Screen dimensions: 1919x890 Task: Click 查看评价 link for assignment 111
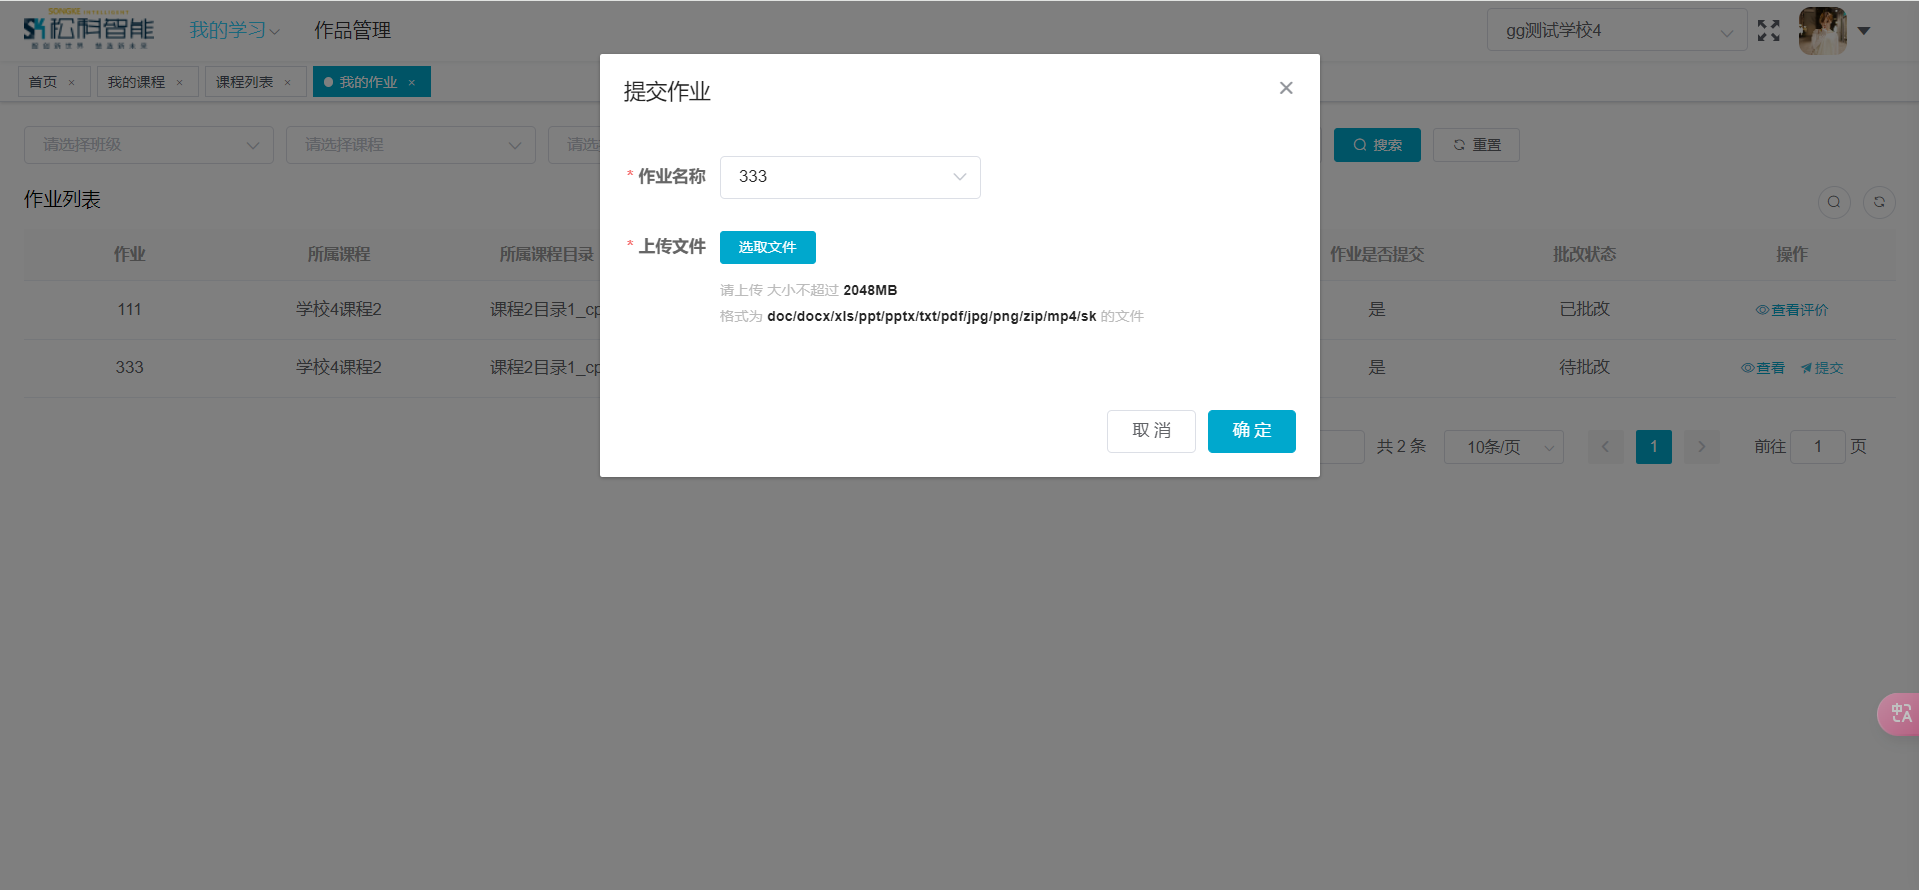tap(1792, 310)
